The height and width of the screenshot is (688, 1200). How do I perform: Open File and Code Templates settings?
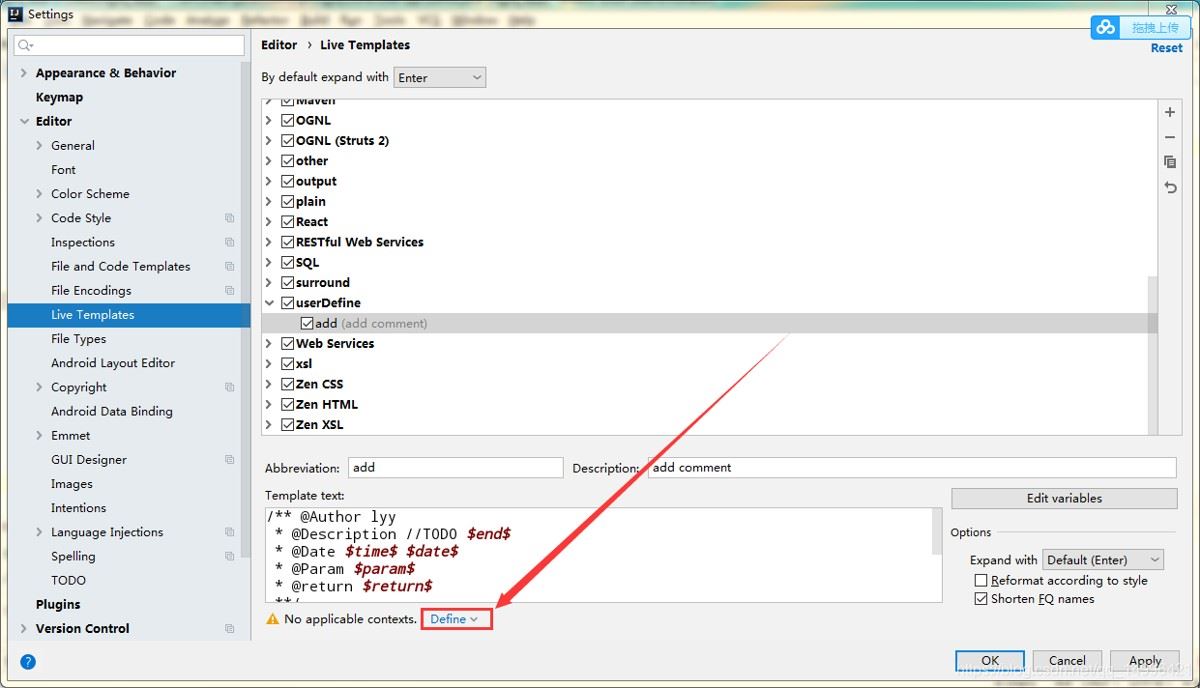pos(120,266)
